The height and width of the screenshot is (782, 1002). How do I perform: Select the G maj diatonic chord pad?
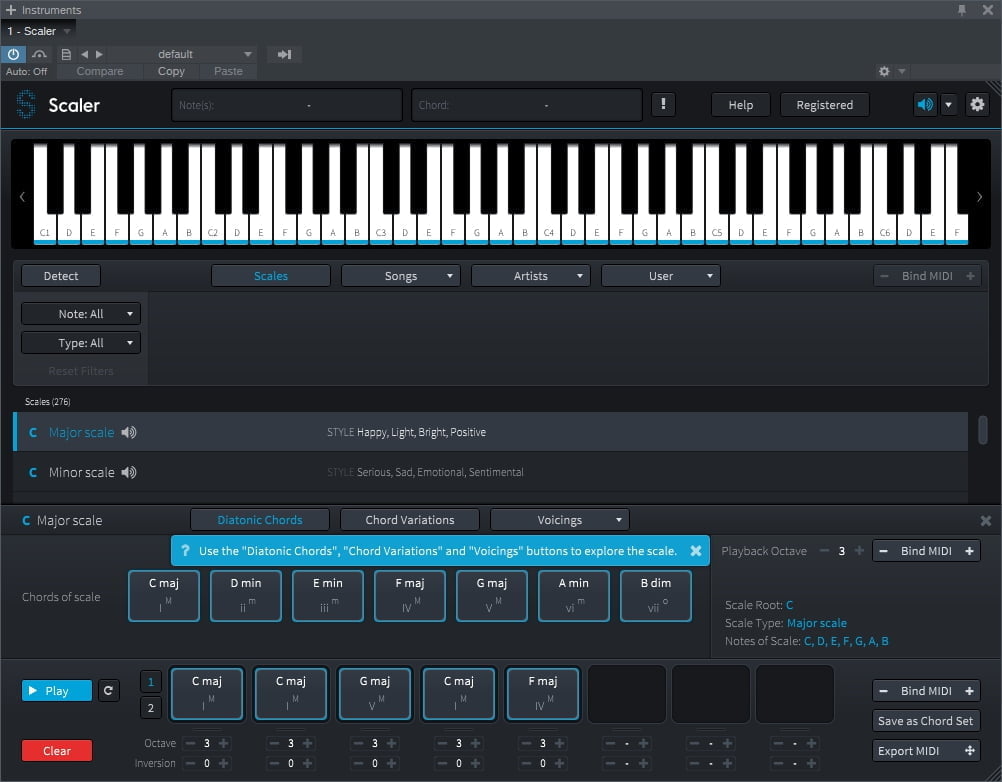point(491,596)
